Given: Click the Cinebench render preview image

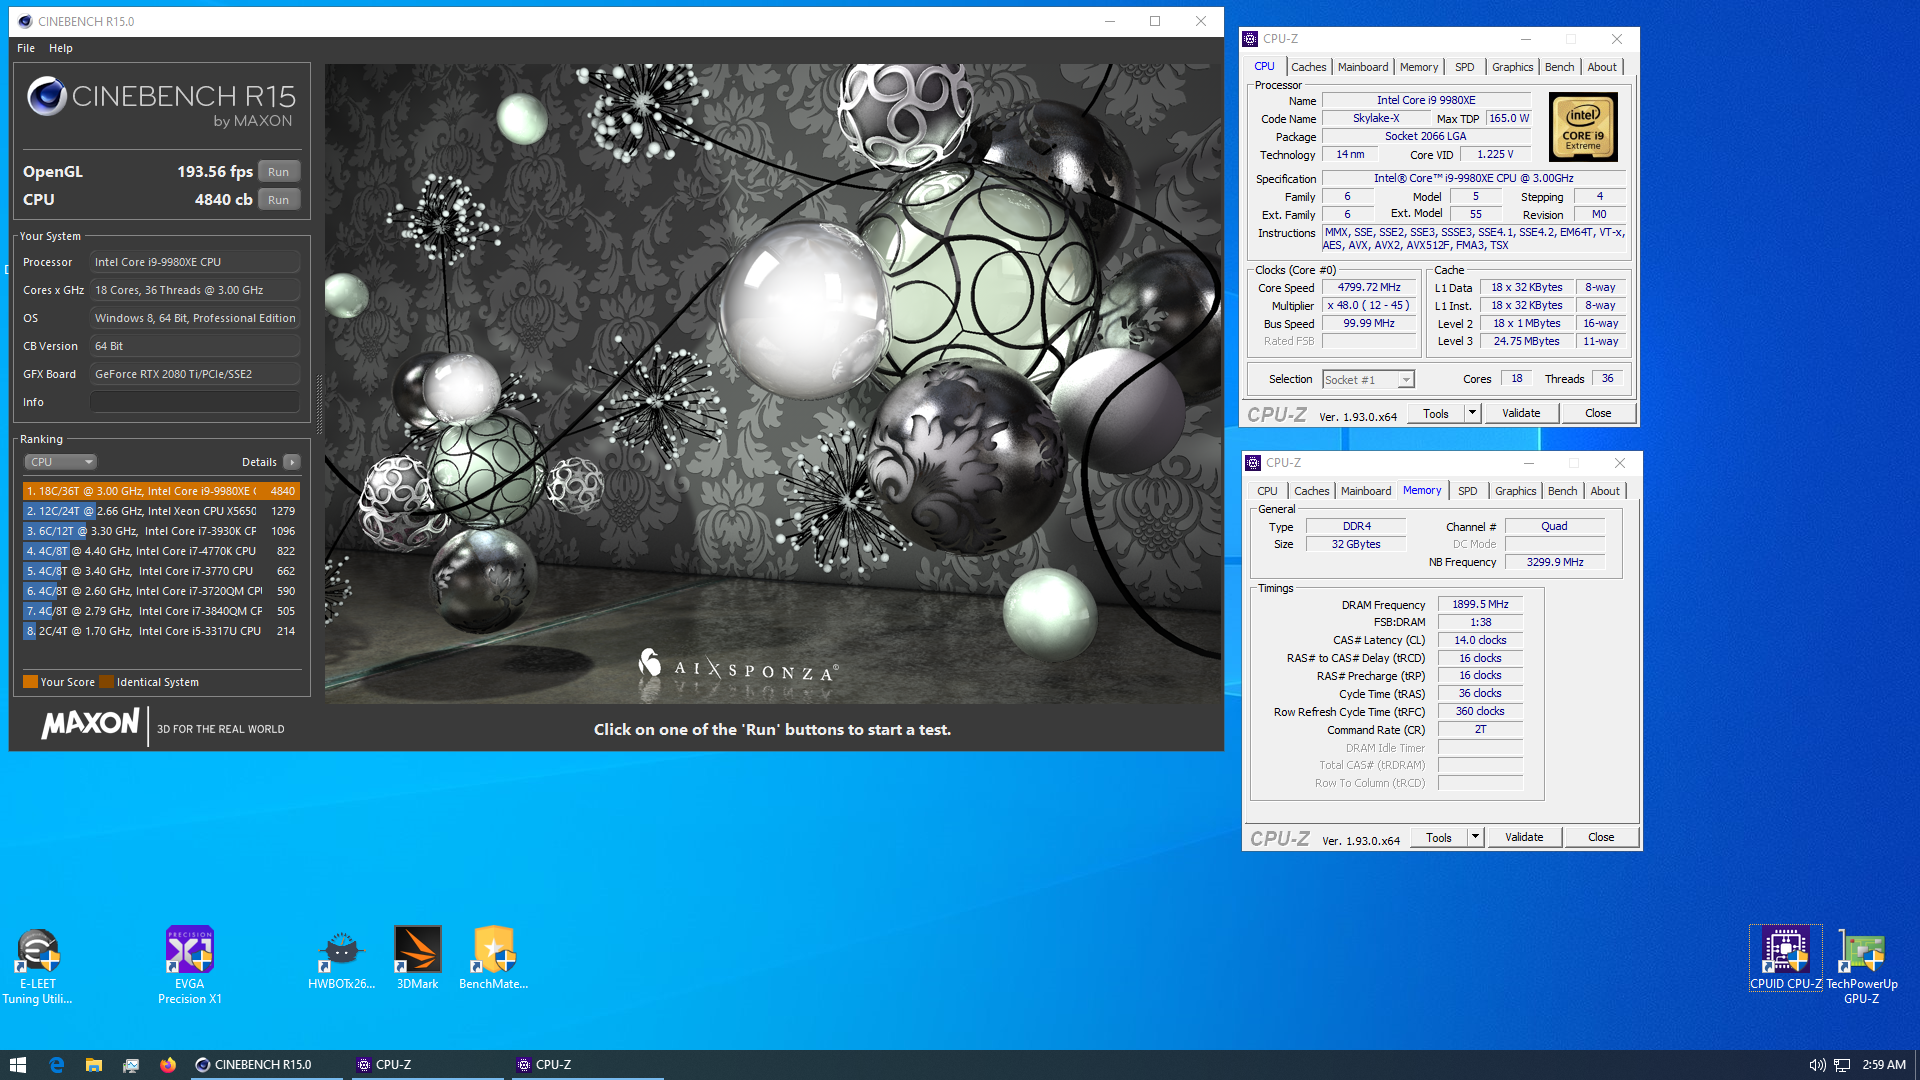Looking at the screenshot, I should click(x=773, y=384).
